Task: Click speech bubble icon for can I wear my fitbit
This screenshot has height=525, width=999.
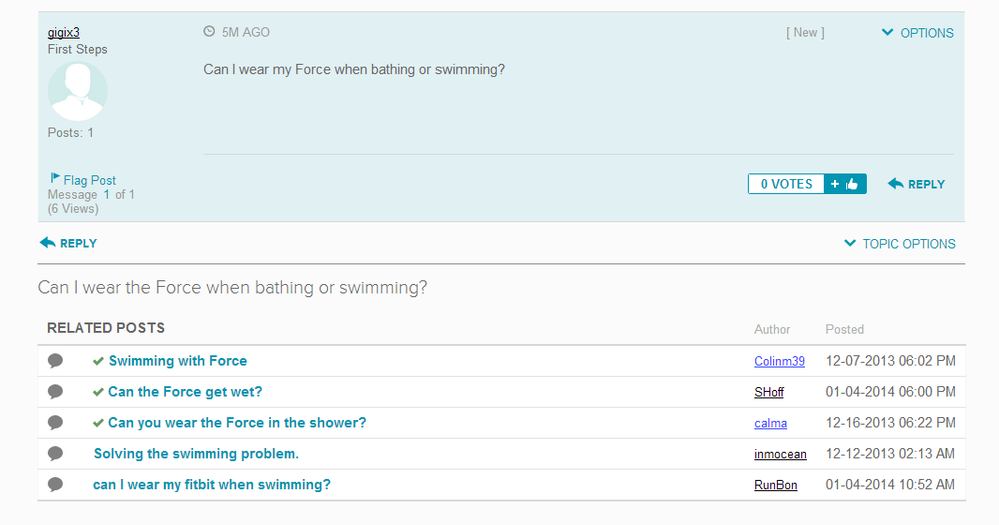Action: click(55, 484)
